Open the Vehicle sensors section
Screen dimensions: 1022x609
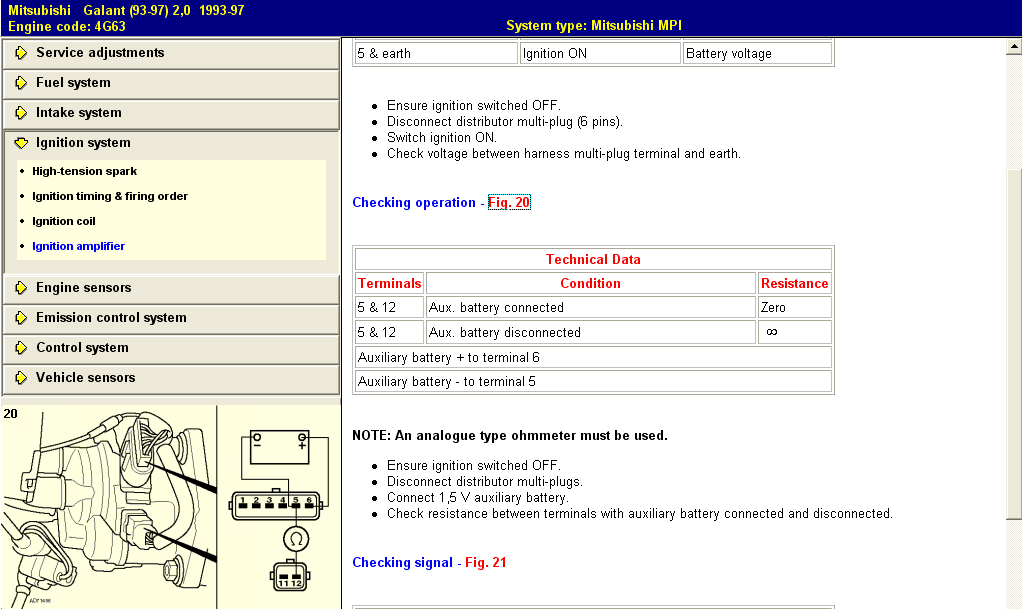(171, 378)
